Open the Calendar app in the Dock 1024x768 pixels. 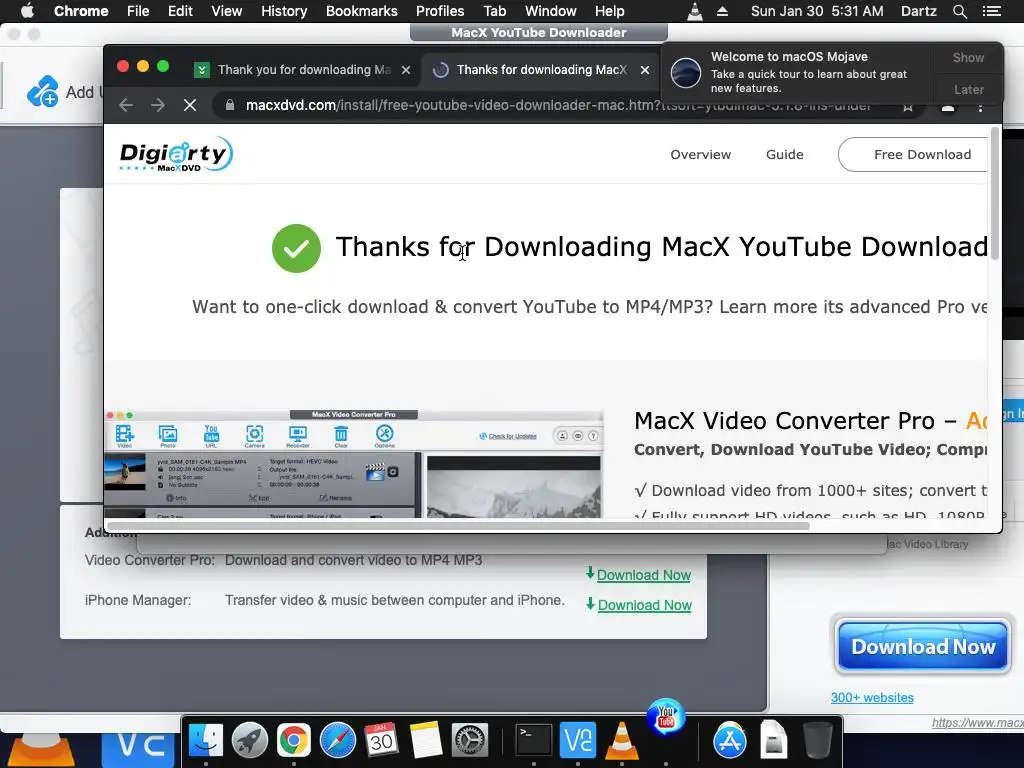pyautogui.click(x=381, y=741)
